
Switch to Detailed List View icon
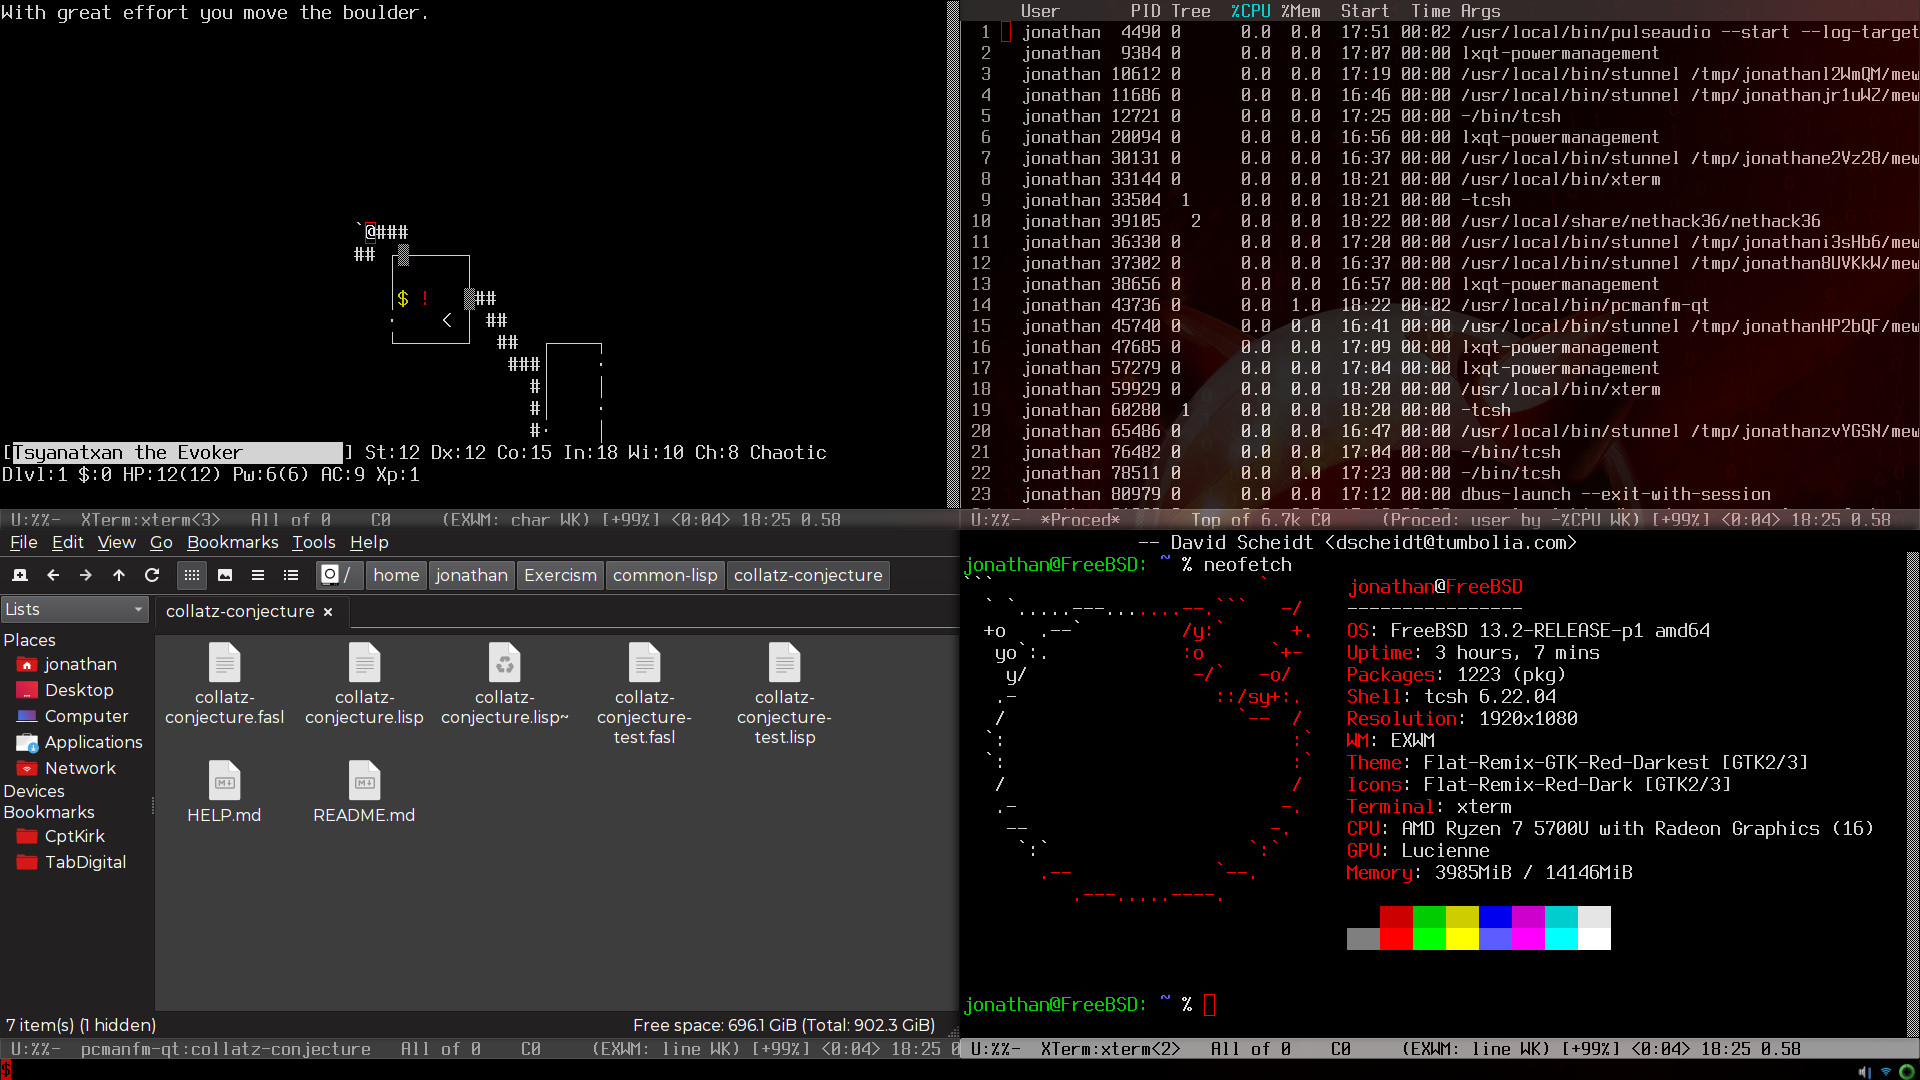point(291,575)
